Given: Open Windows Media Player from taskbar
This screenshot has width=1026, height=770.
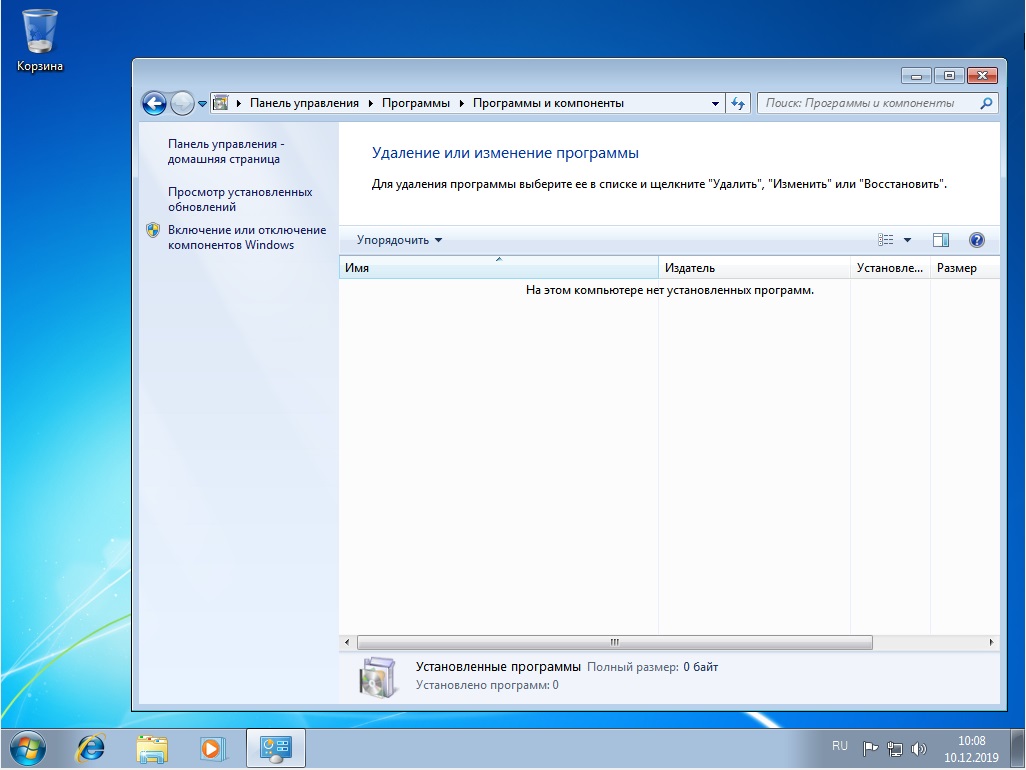Looking at the screenshot, I should coord(212,747).
